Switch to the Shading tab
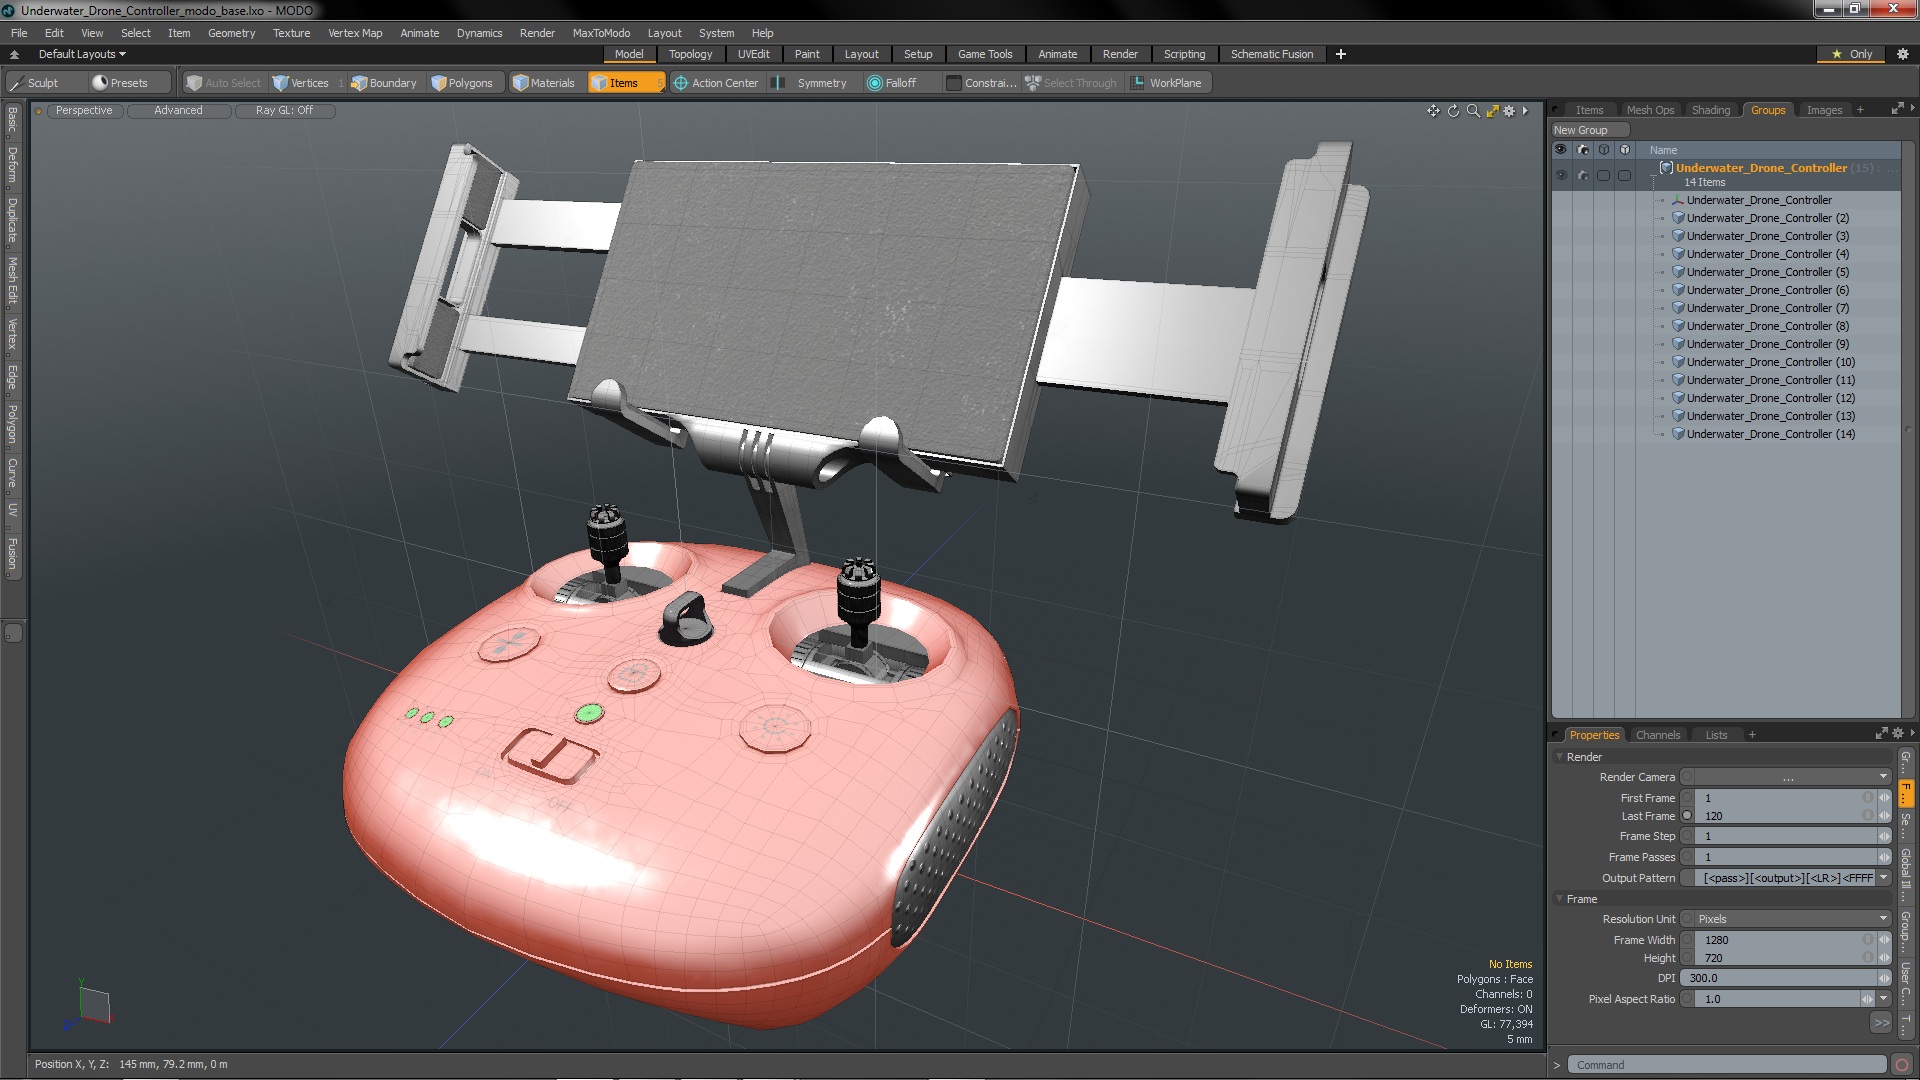The width and height of the screenshot is (1920, 1080). point(1710,110)
